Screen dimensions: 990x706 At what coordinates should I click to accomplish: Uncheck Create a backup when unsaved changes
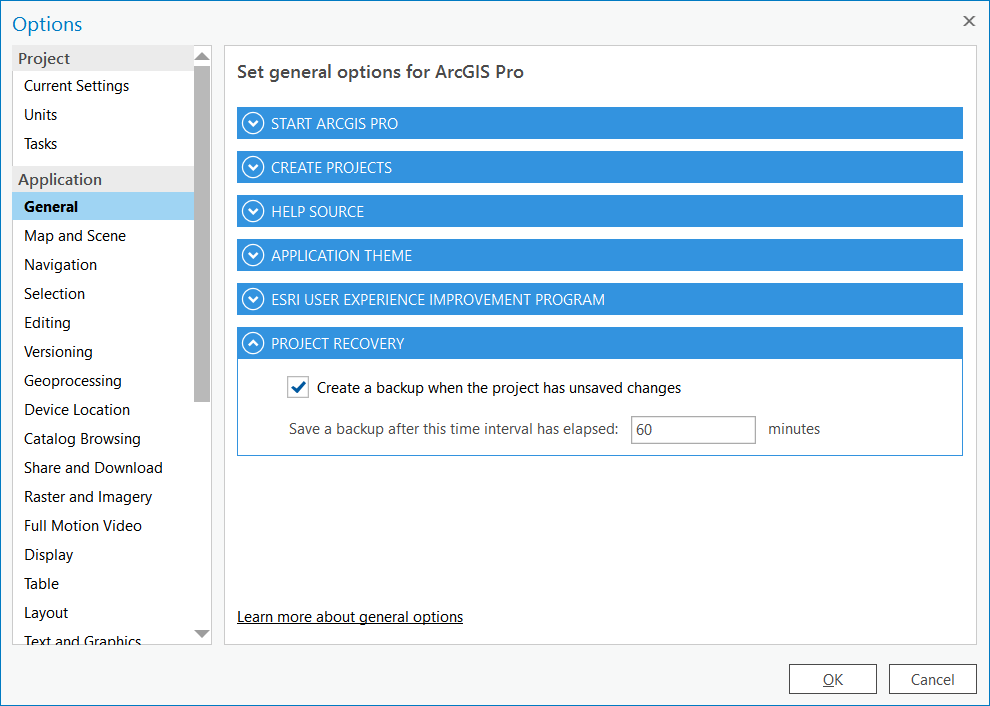(298, 387)
